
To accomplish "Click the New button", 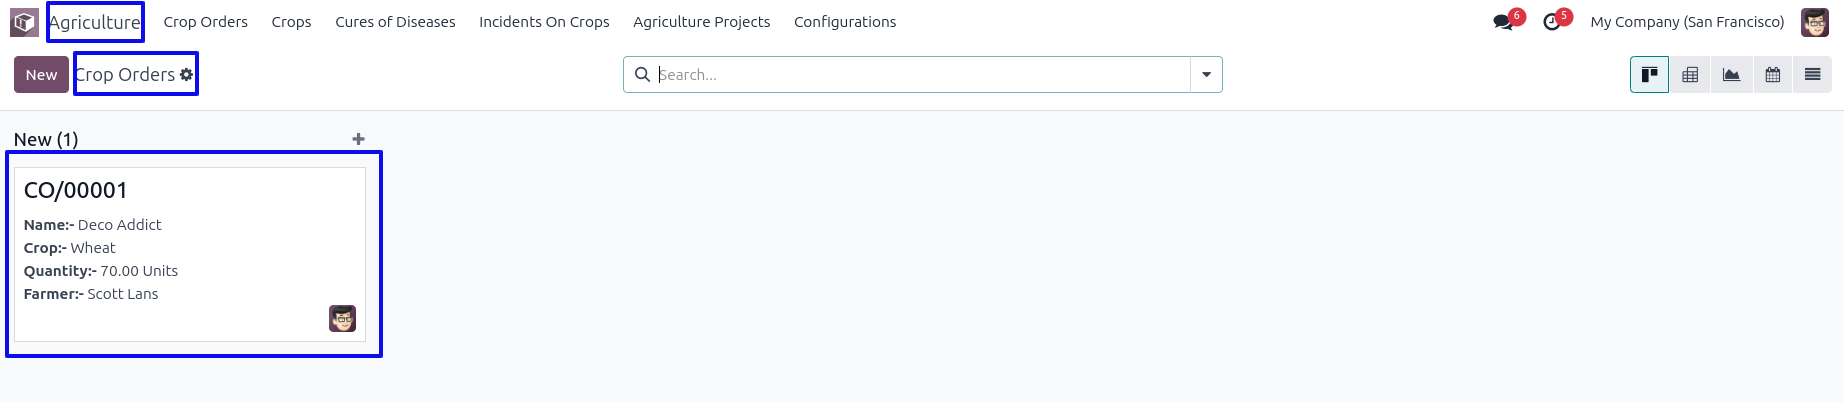I will [41, 75].
